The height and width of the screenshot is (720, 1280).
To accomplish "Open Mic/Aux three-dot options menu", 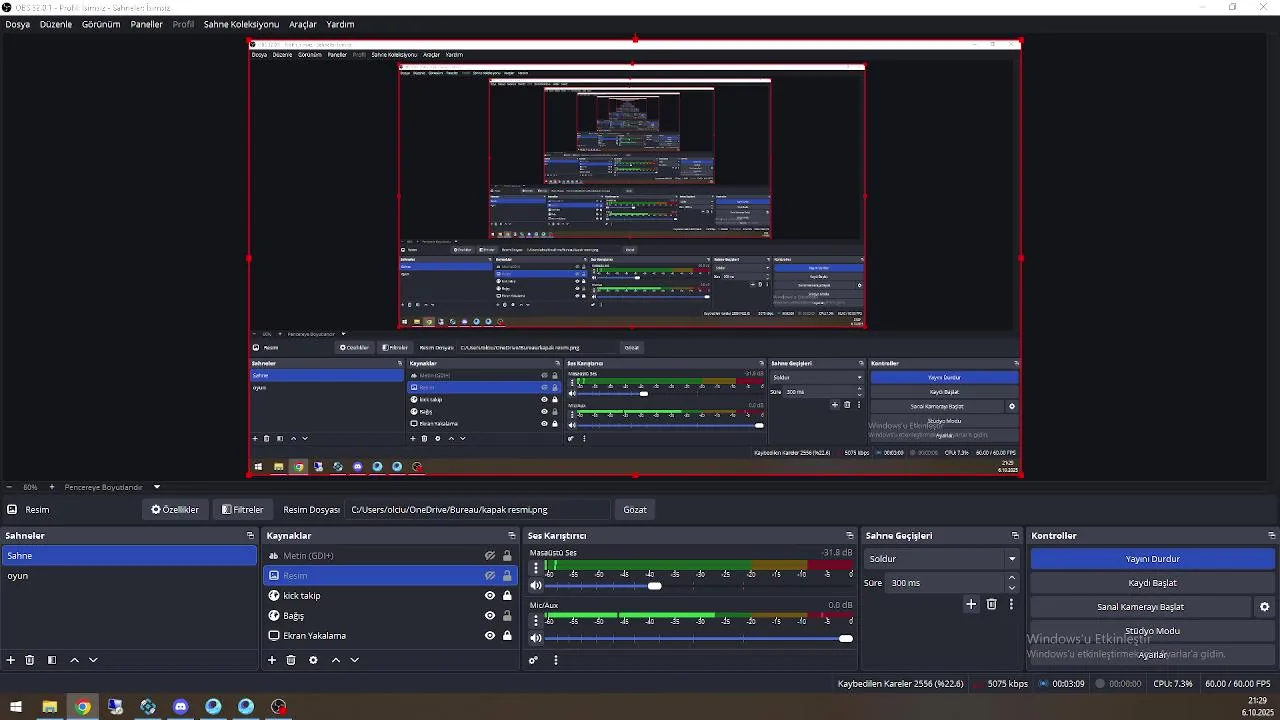I will pyautogui.click(x=536, y=619).
